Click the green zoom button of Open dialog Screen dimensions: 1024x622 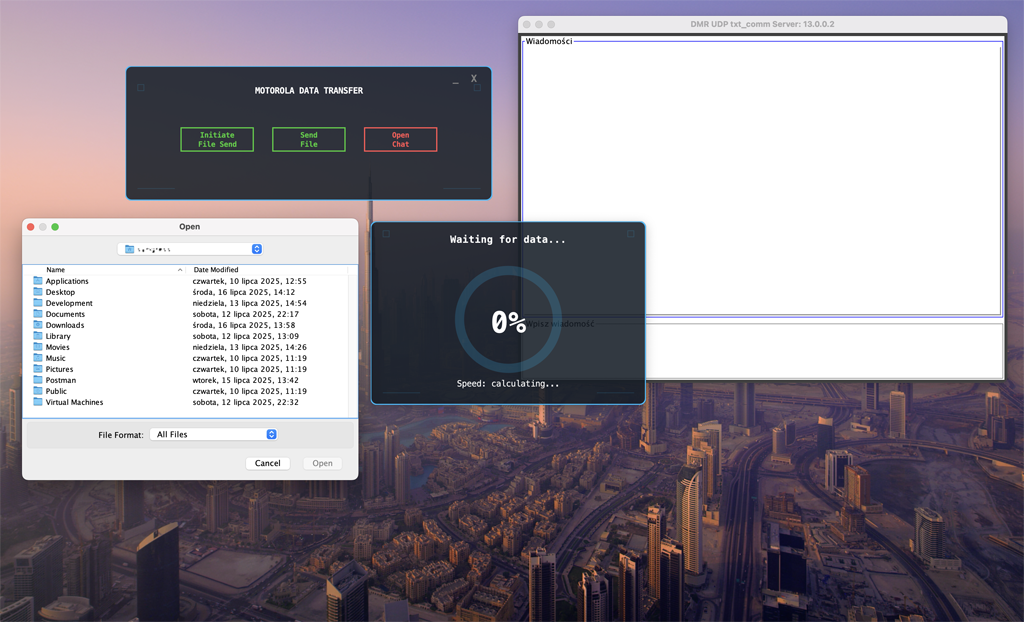coord(55,227)
